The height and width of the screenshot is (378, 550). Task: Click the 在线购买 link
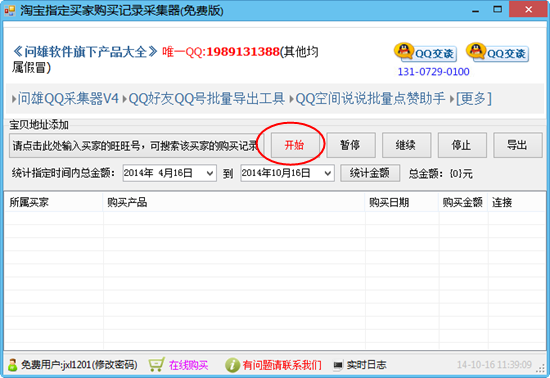[188, 365]
